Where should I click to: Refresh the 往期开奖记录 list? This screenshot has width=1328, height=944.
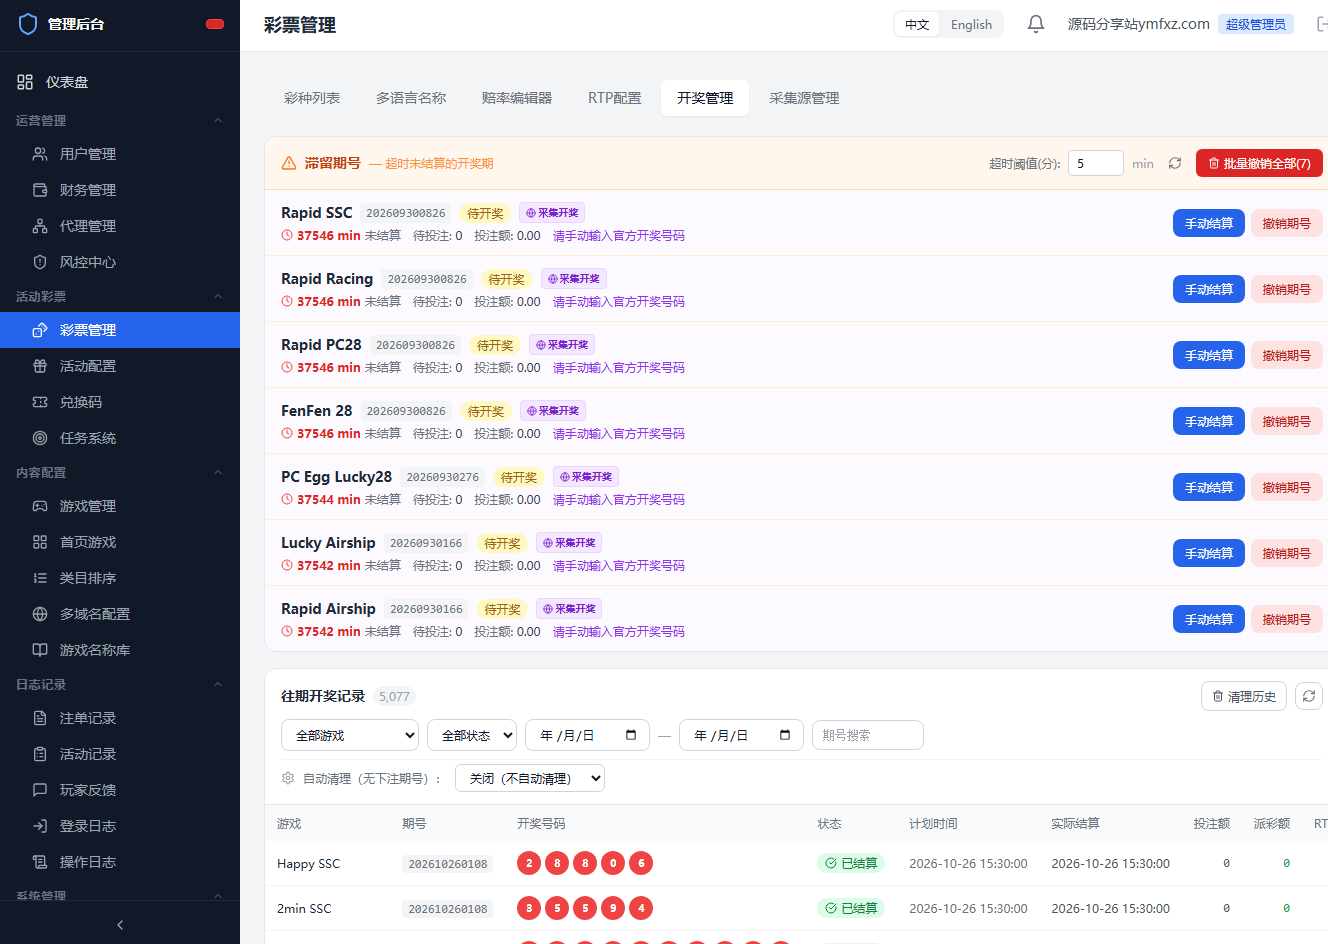[x=1309, y=696]
